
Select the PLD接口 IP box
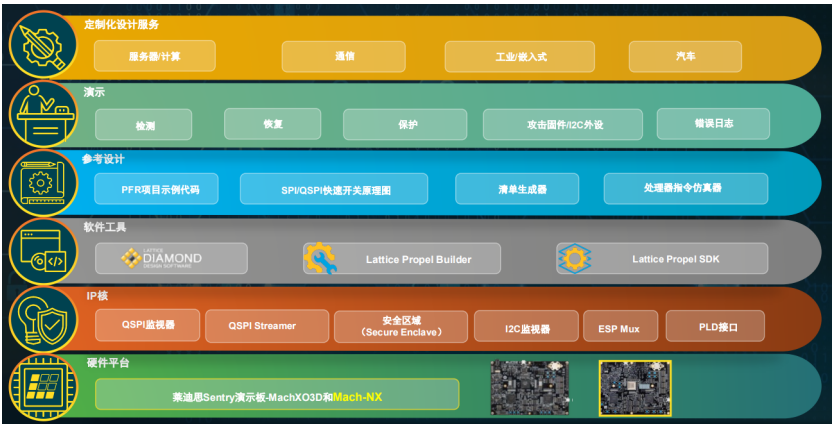tap(715, 326)
